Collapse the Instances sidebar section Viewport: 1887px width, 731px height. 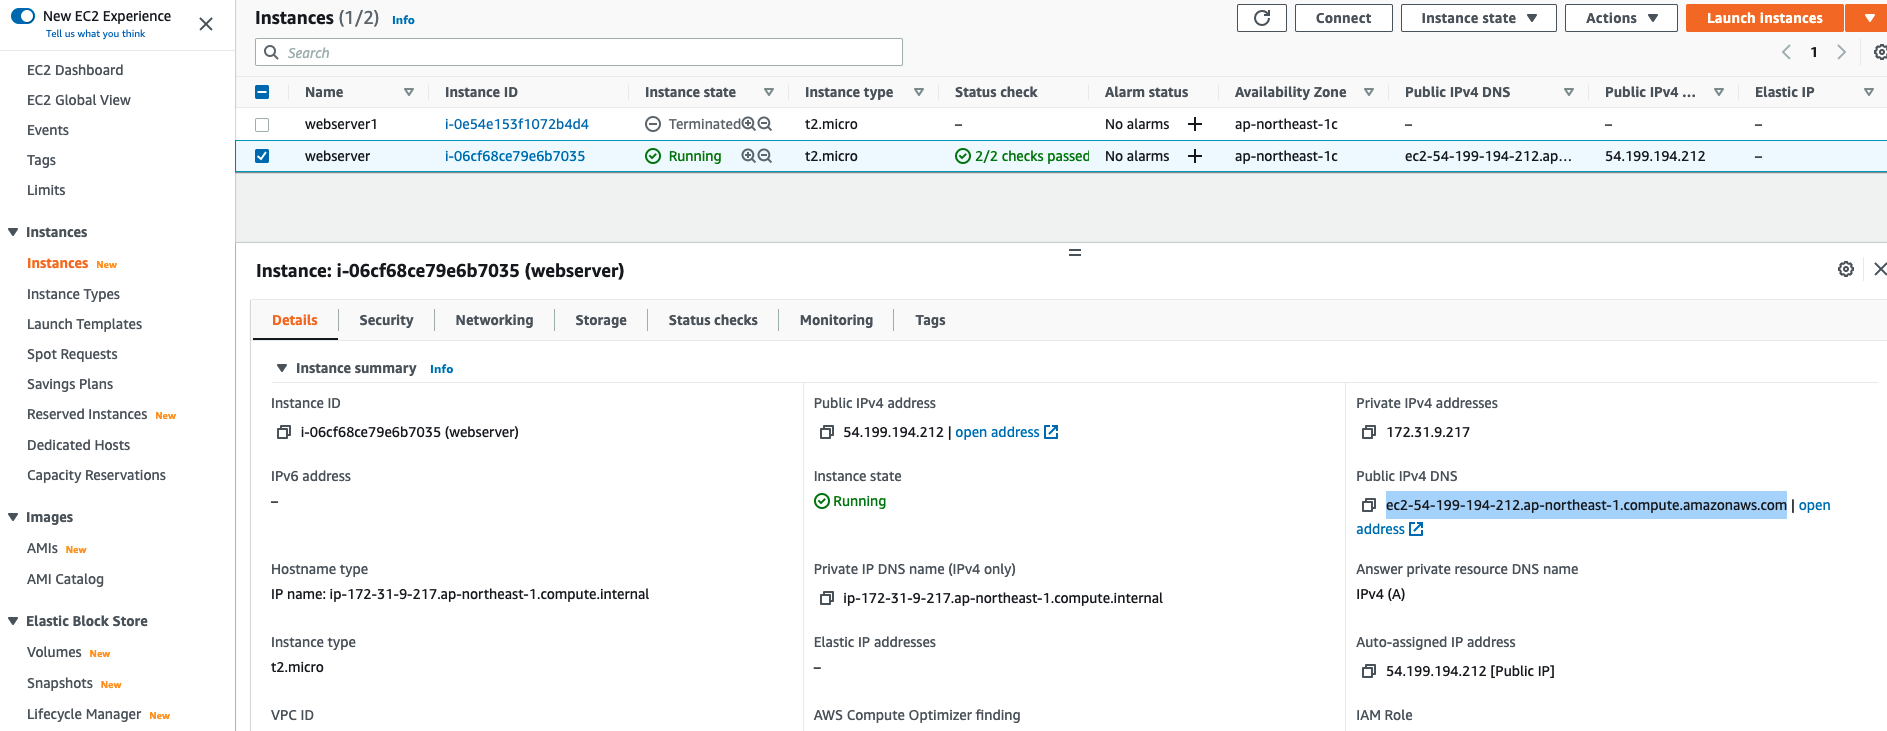click(13, 232)
